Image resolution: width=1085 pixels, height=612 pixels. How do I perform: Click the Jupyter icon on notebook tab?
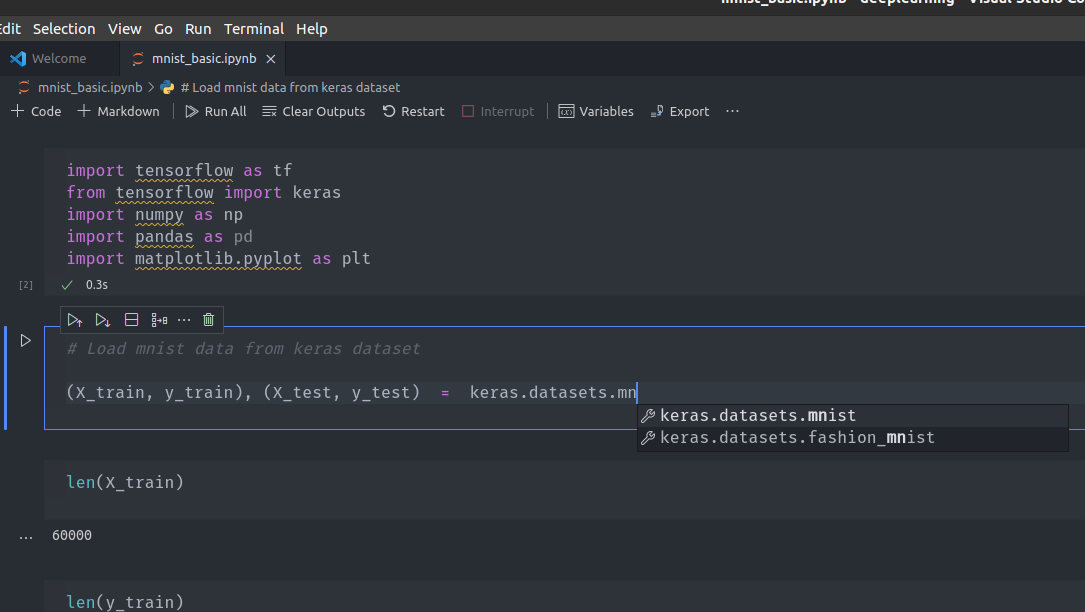138,59
